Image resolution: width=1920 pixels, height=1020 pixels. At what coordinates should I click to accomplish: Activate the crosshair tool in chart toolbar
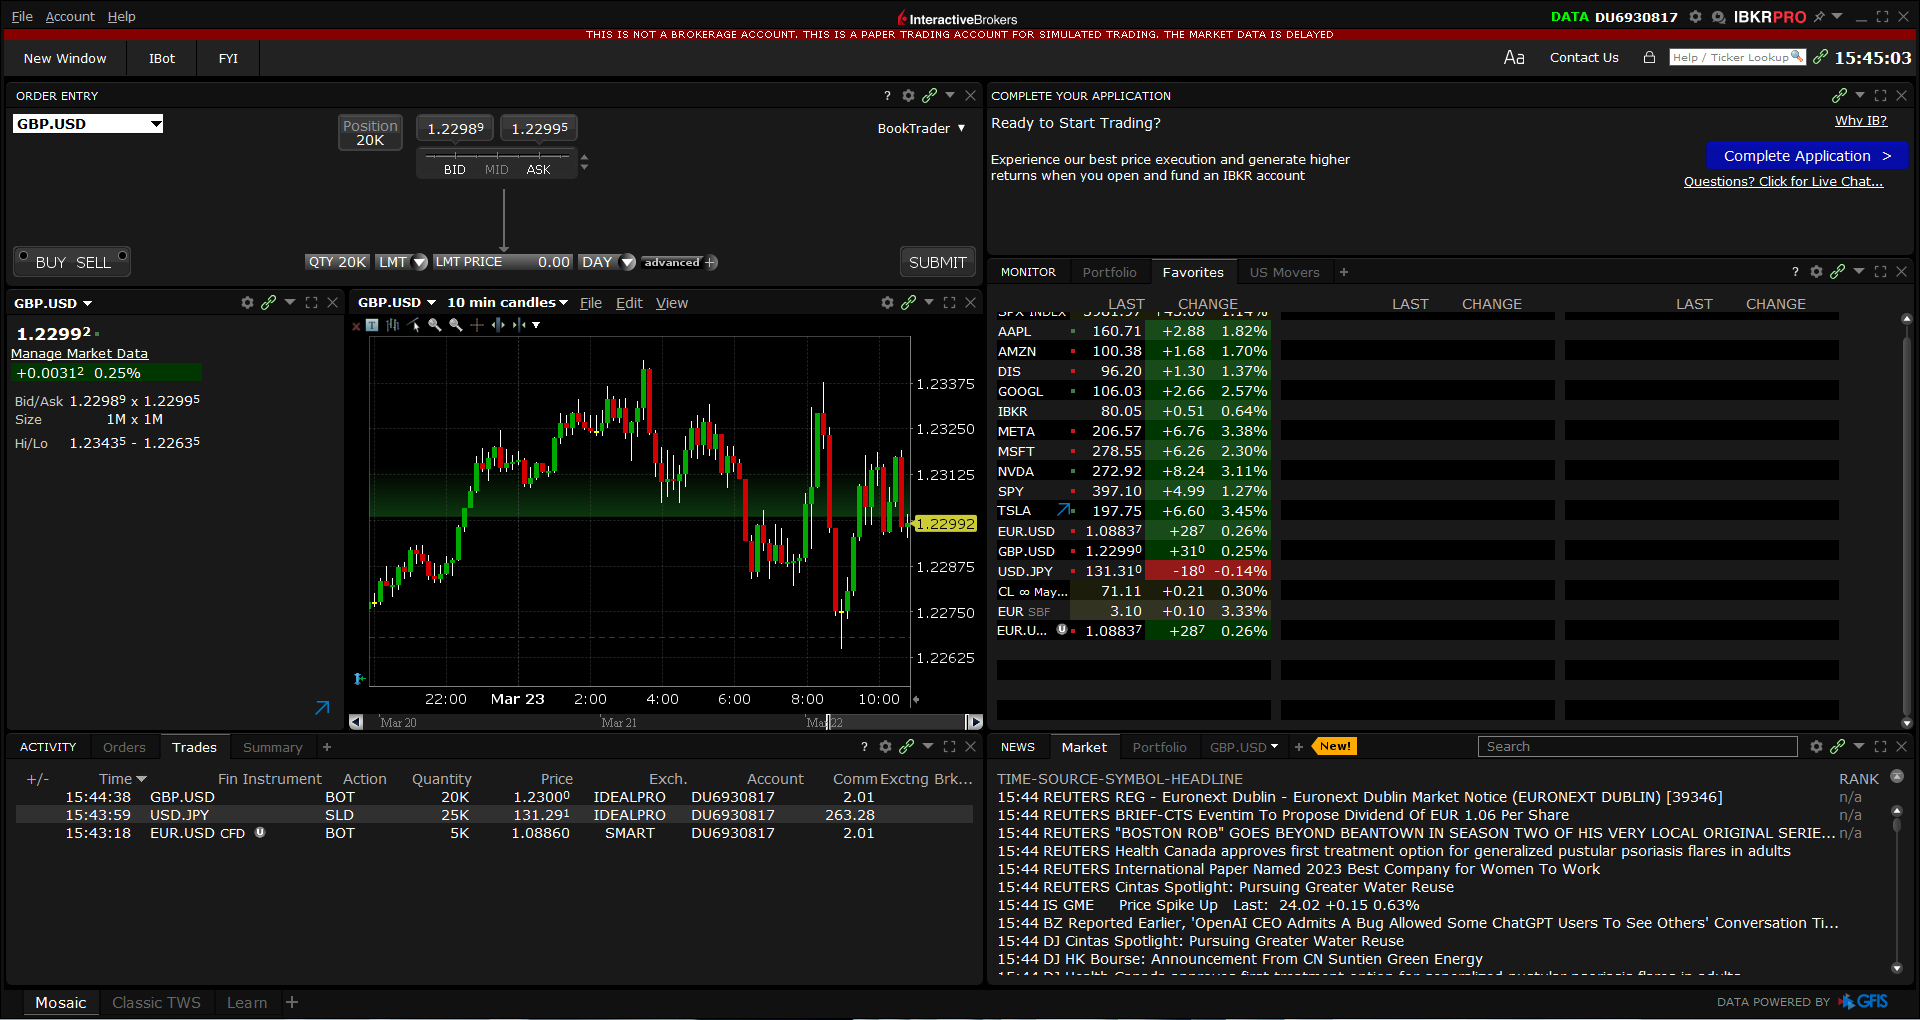477,325
